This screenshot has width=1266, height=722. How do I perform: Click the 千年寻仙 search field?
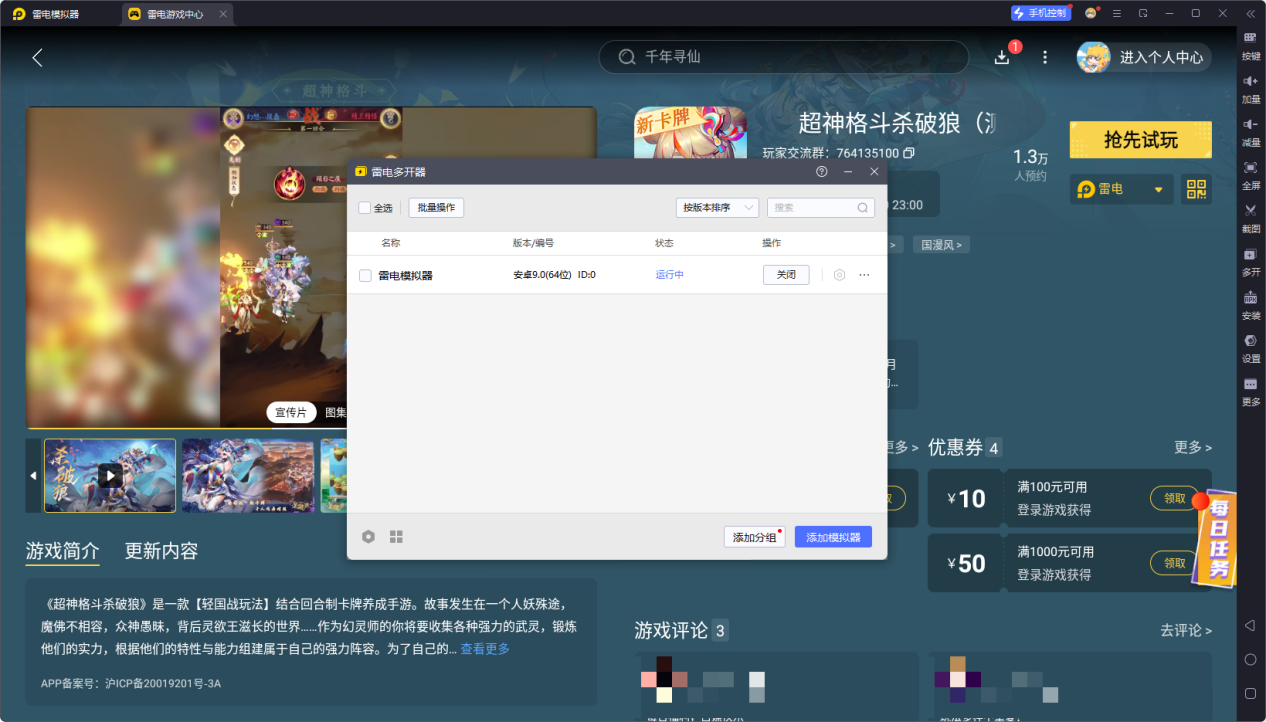pos(784,57)
